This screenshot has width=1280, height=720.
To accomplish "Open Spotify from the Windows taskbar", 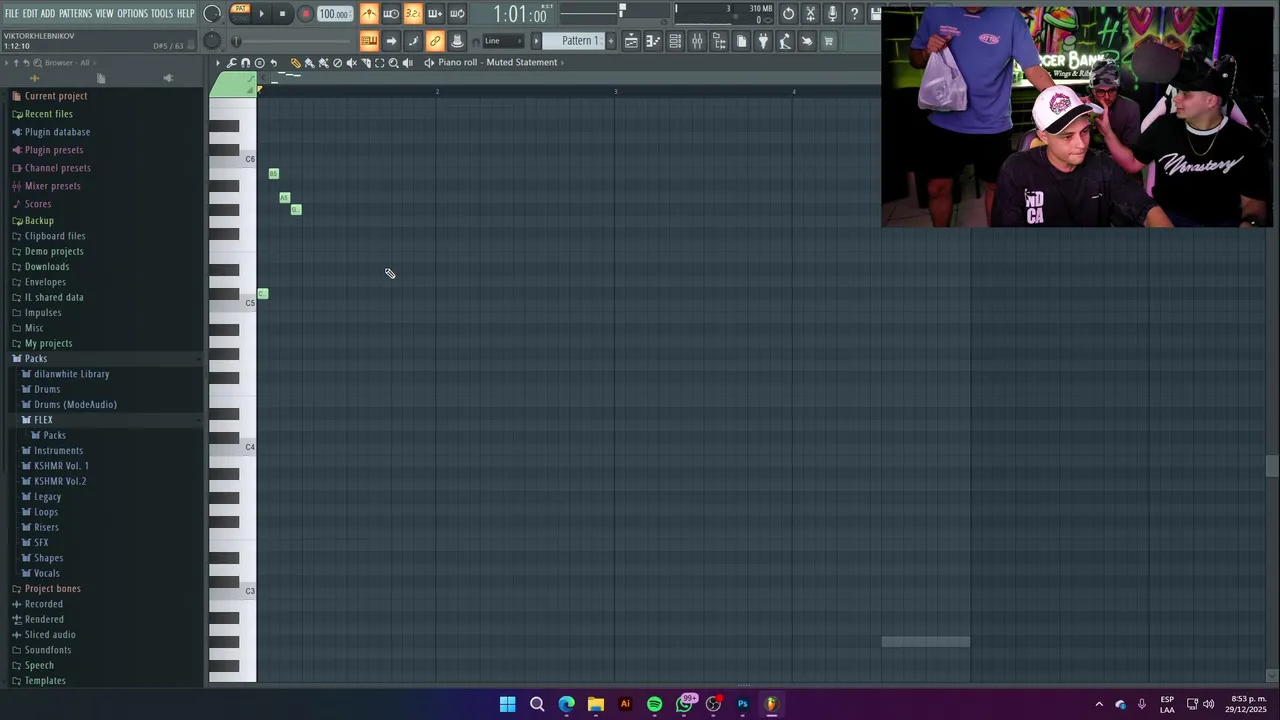I will (654, 704).
